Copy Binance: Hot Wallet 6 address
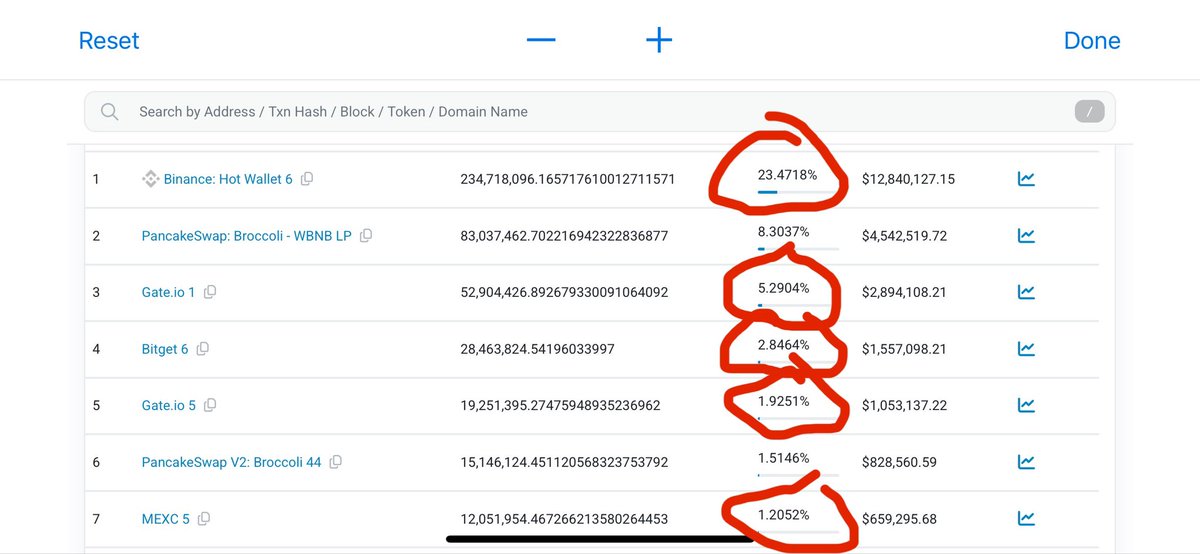This screenshot has width=1200, height=554. coord(307,179)
